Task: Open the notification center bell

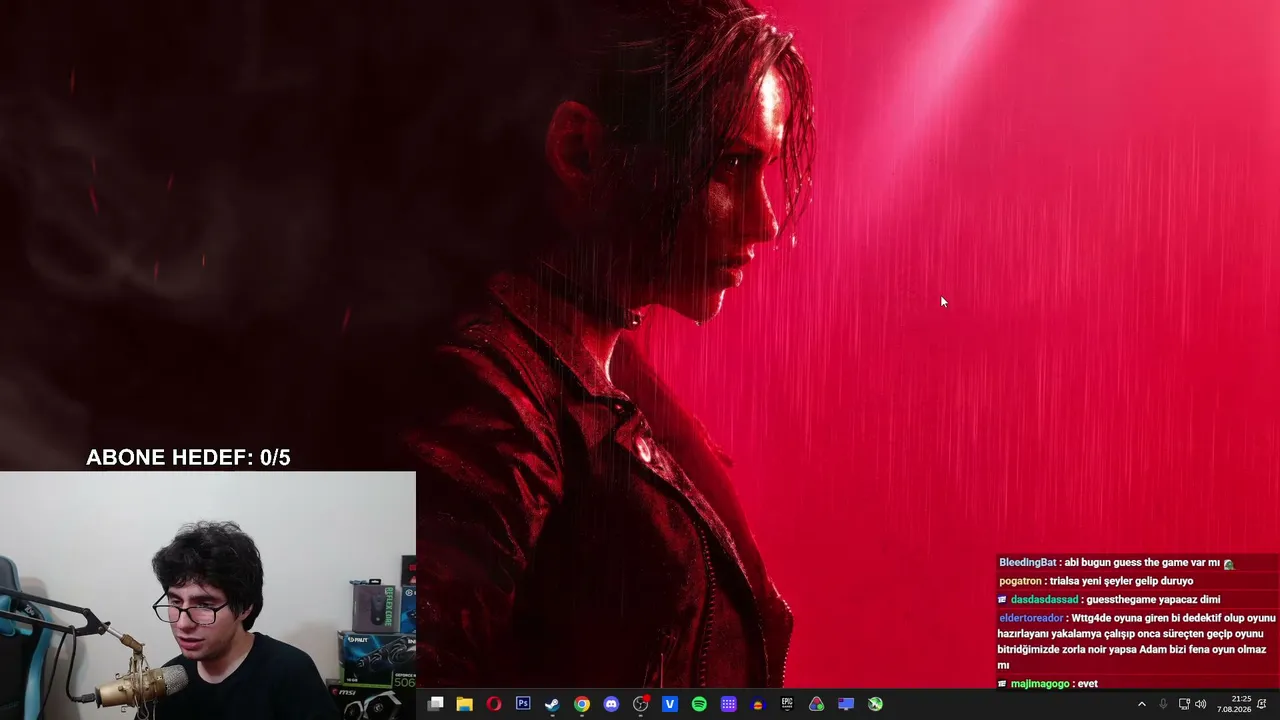Action: 1263,704
